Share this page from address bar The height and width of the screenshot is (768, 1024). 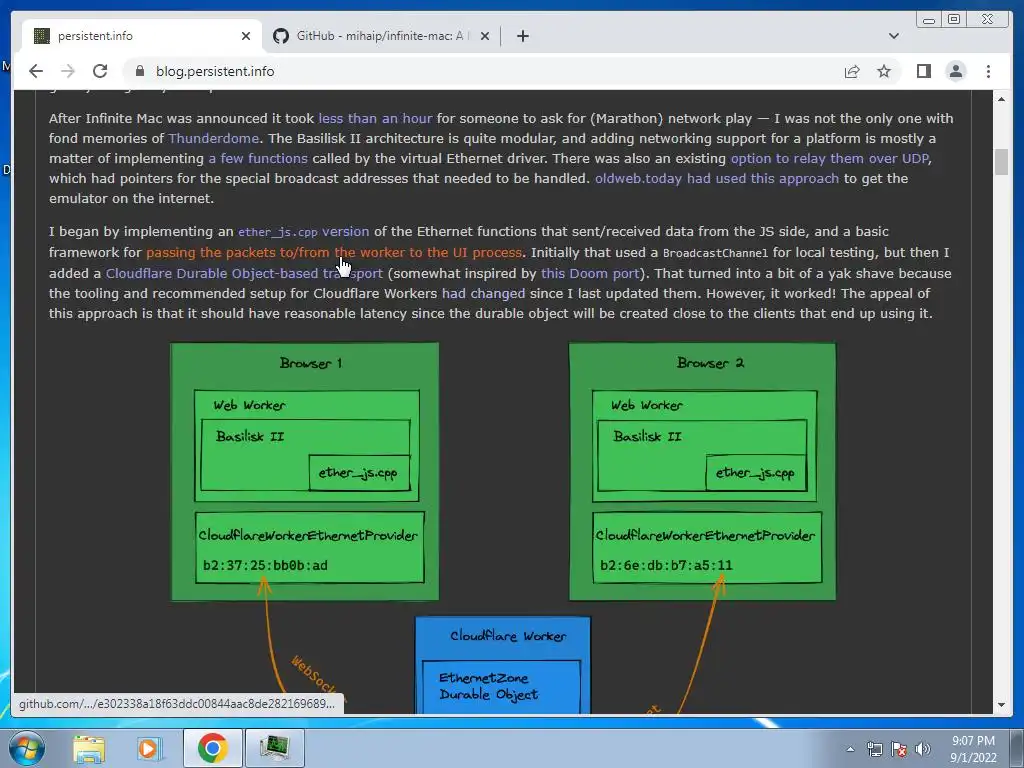pyautogui.click(x=852, y=71)
